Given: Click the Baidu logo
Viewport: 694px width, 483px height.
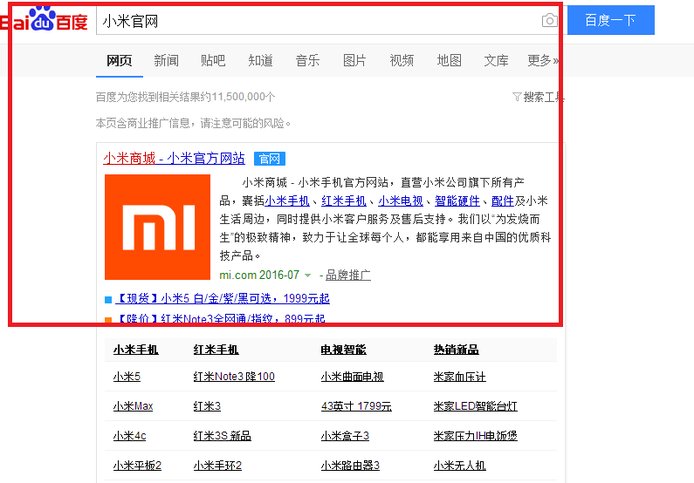Looking at the screenshot, I should [43, 20].
